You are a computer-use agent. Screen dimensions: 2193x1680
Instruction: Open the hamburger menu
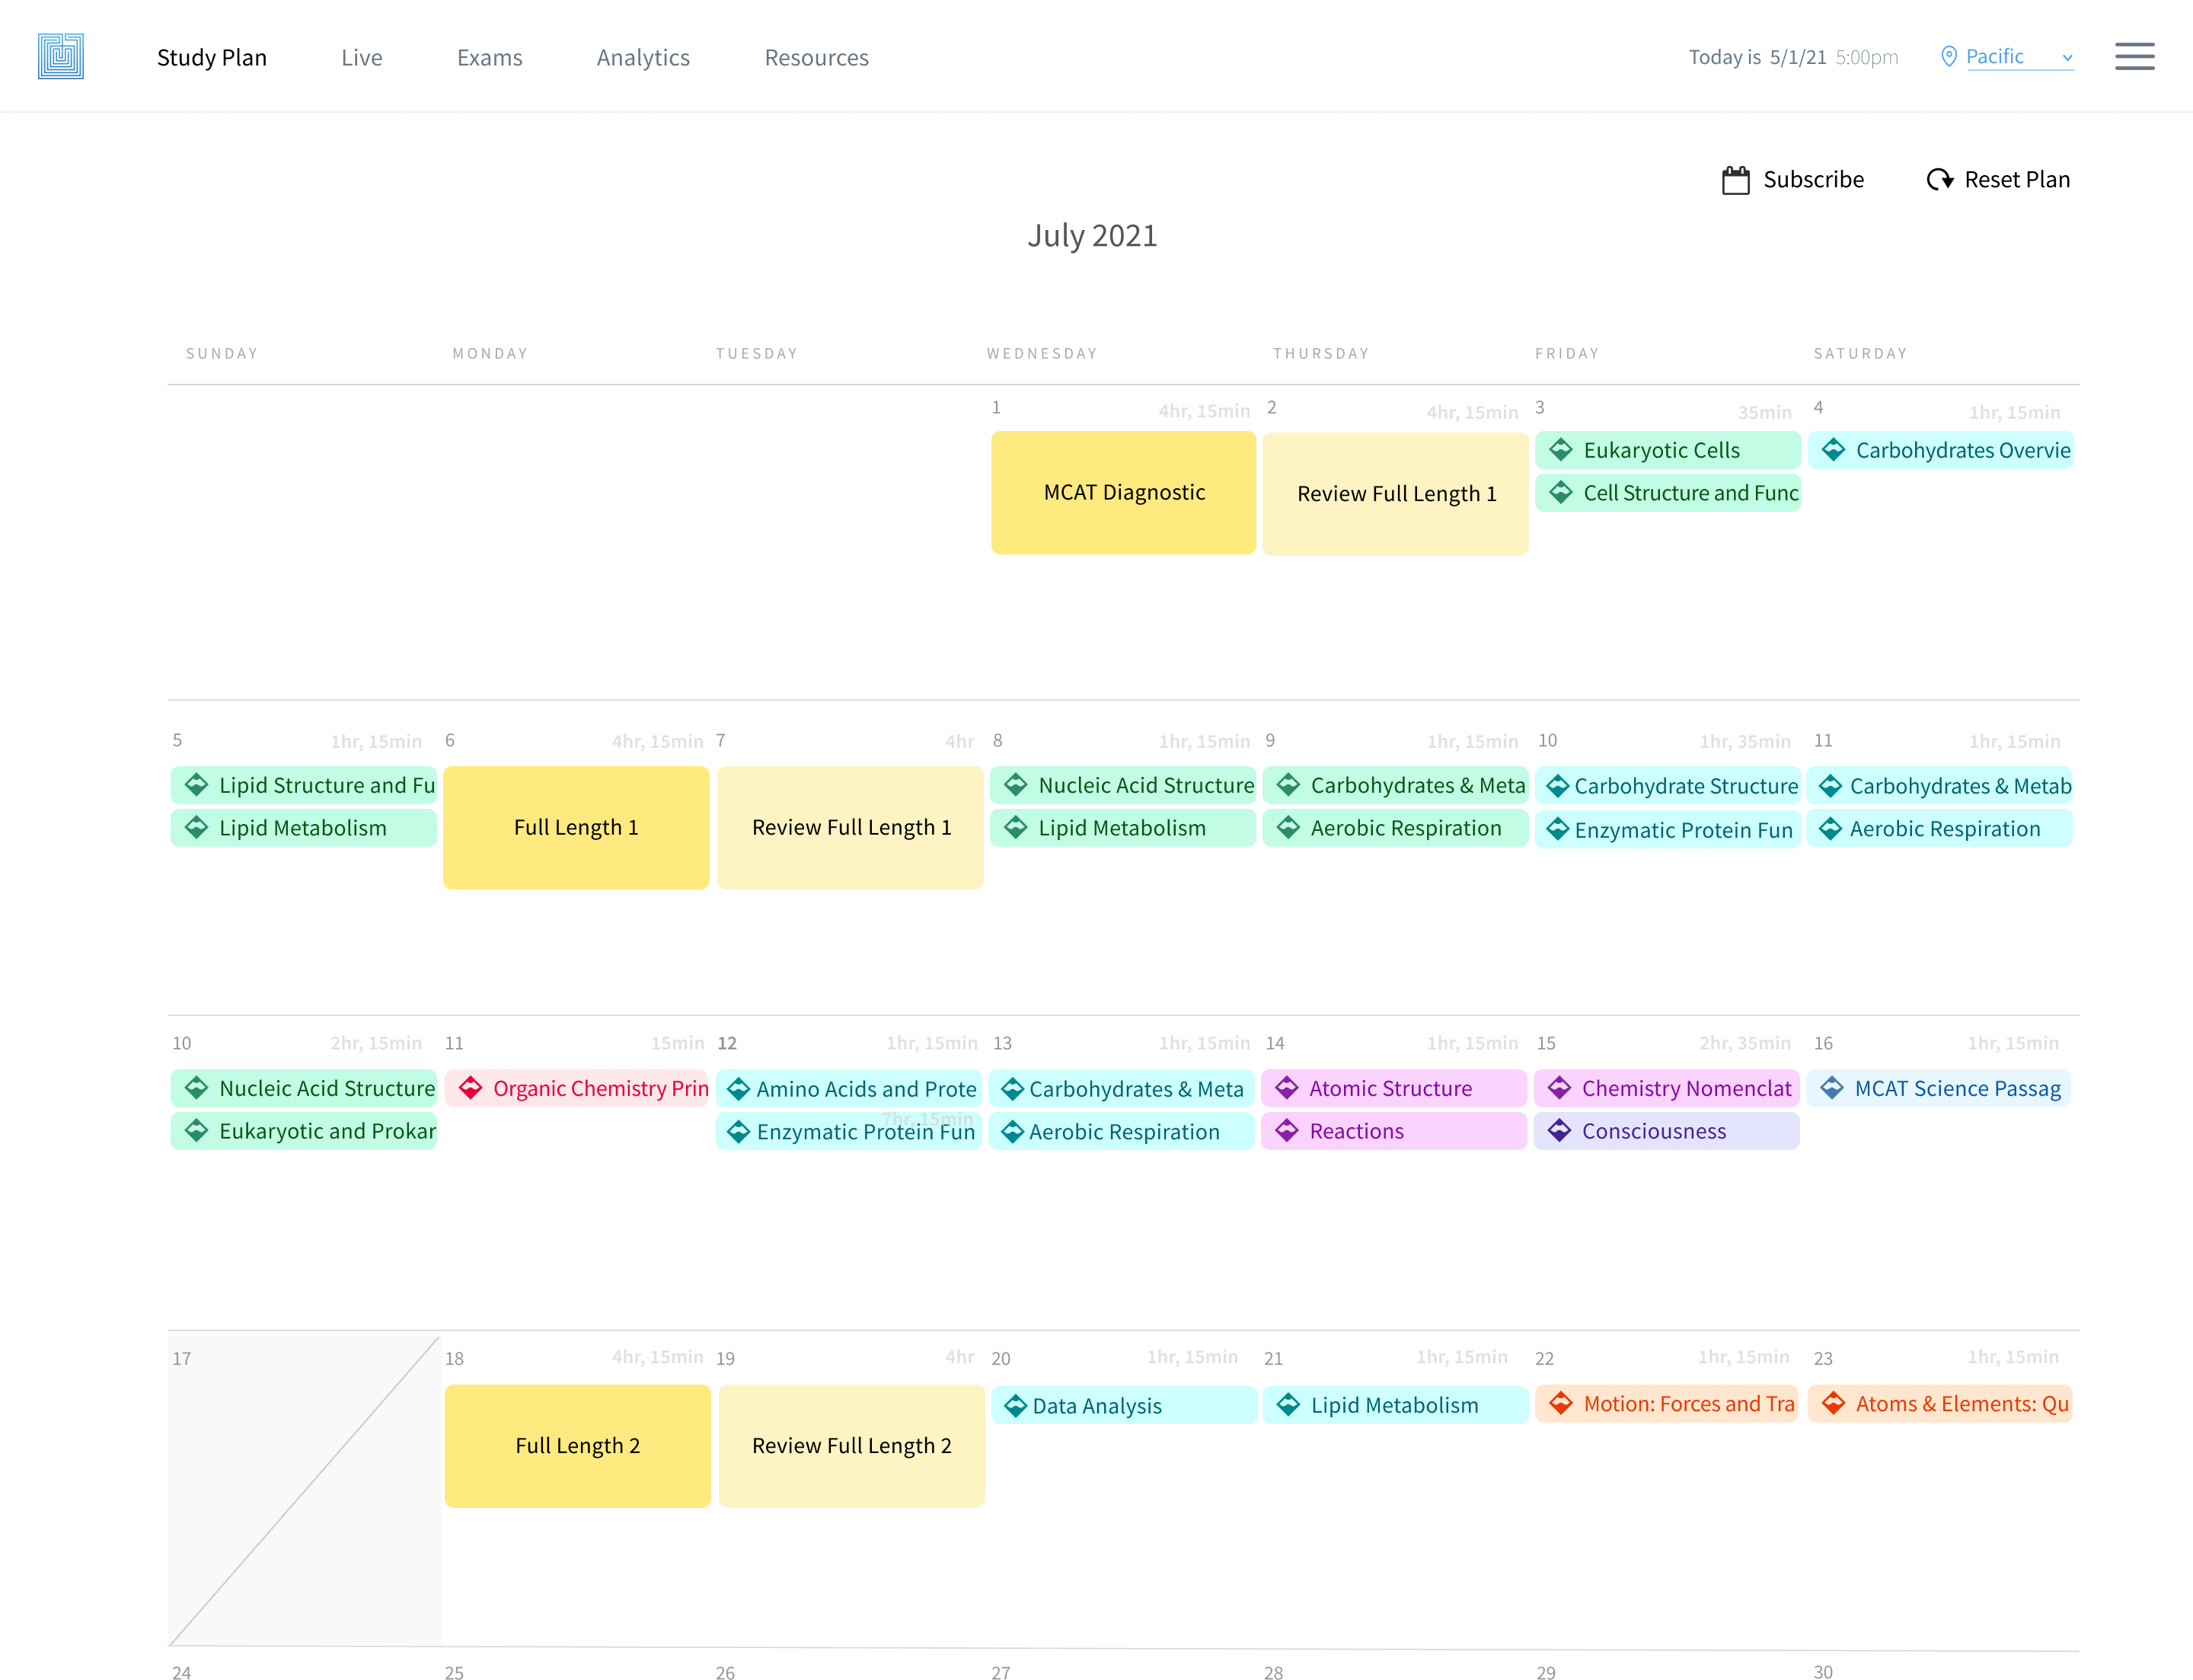tap(2134, 56)
